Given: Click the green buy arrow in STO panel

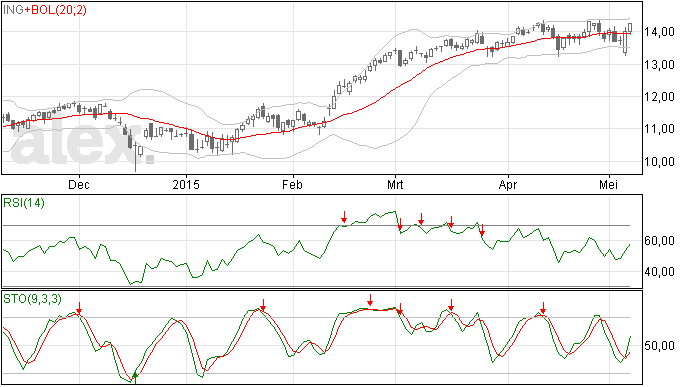Looking at the screenshot, I should point(135,377).
